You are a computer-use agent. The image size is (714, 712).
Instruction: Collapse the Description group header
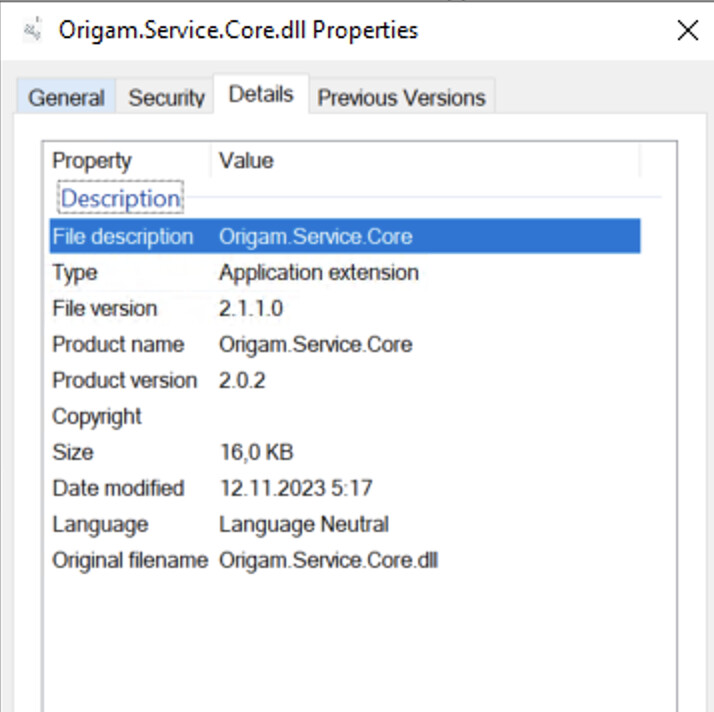click(x=121, y=198)
